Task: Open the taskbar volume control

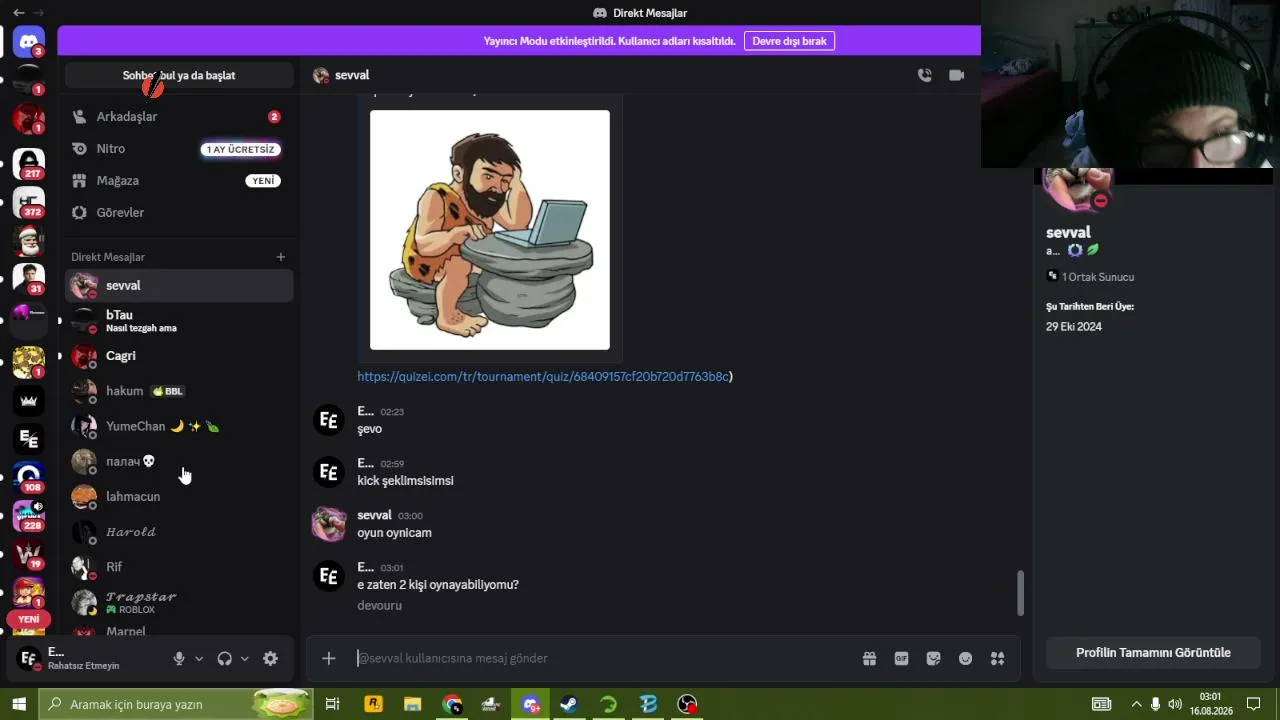Action: tap(1175, 704)
